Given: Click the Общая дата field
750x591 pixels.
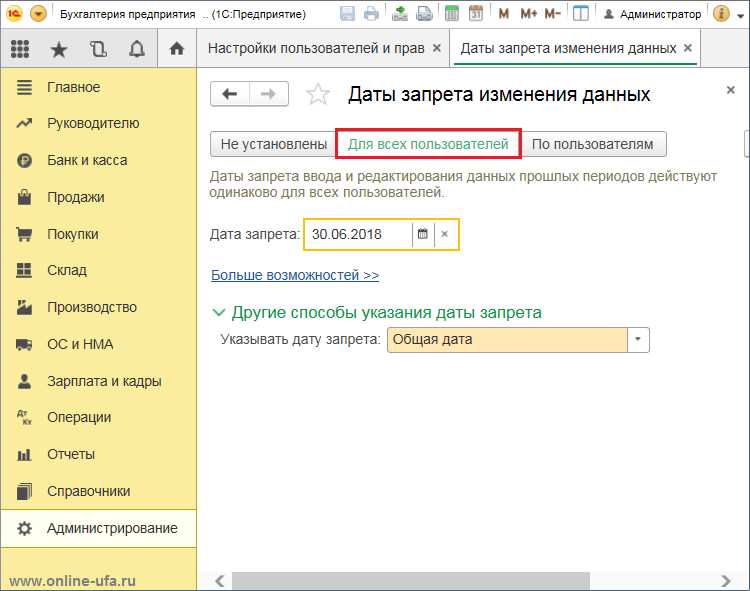Looking at the screenshot, I should coord(507,340).
